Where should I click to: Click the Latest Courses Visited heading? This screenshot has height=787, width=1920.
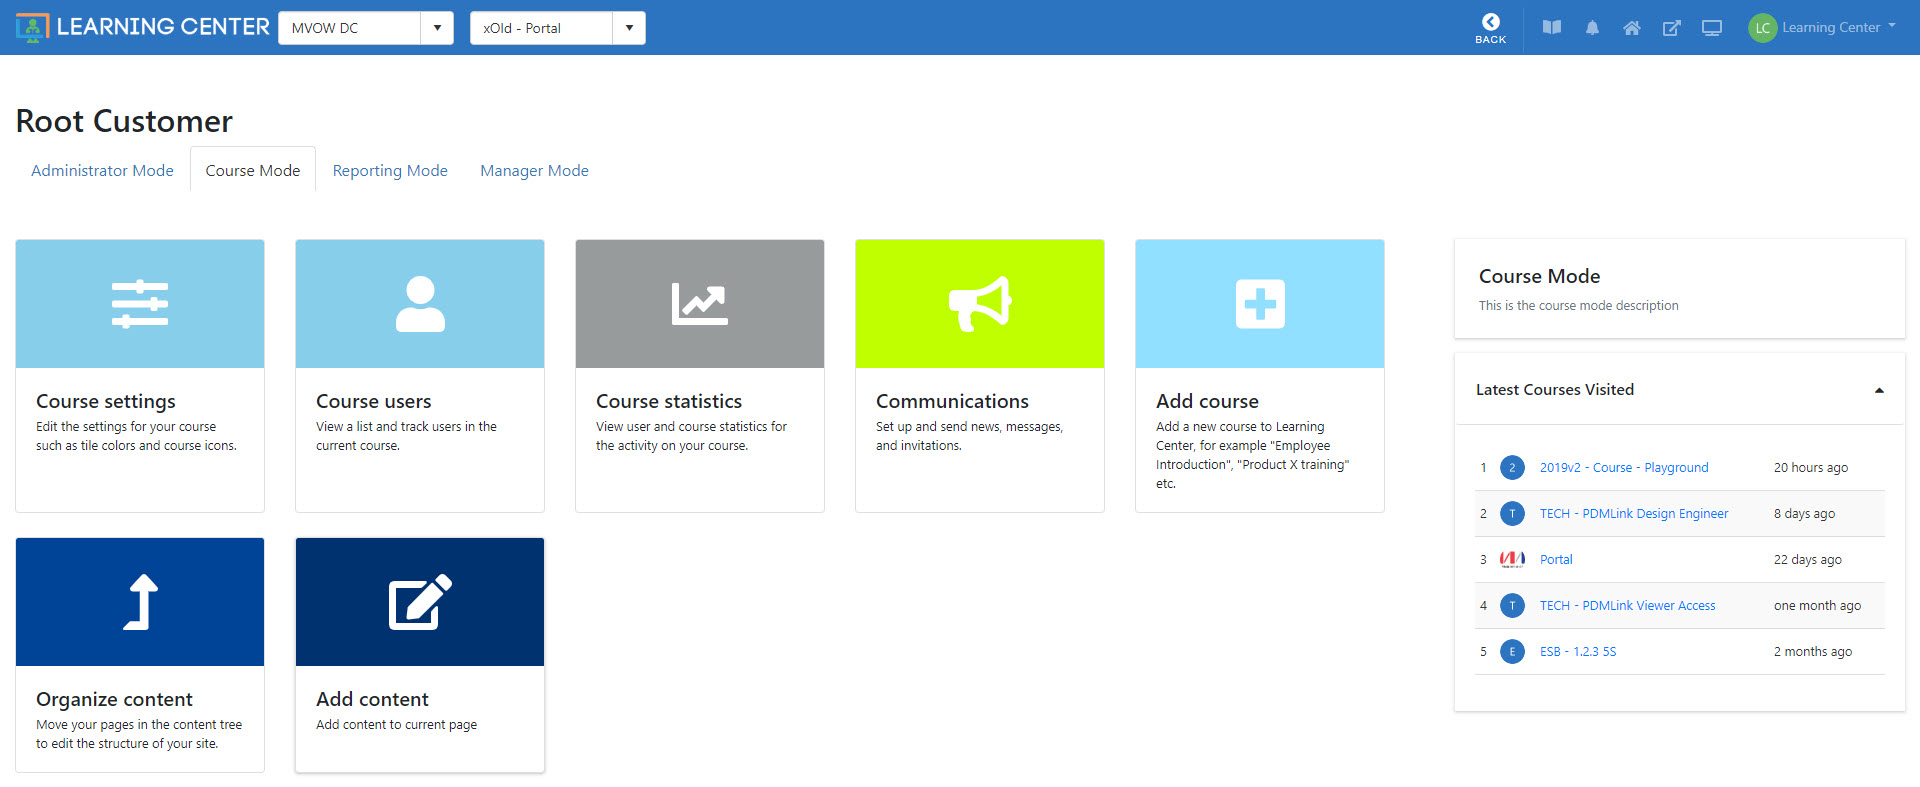[1555, 390]
